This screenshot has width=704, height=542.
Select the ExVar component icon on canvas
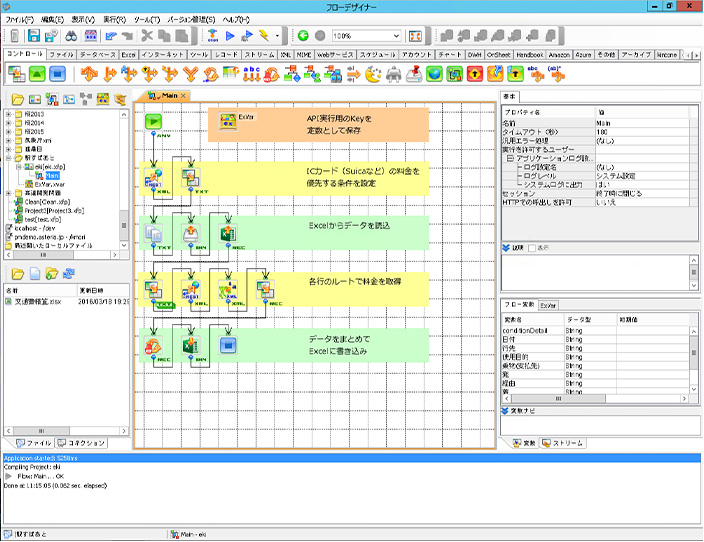click(226, 119)
